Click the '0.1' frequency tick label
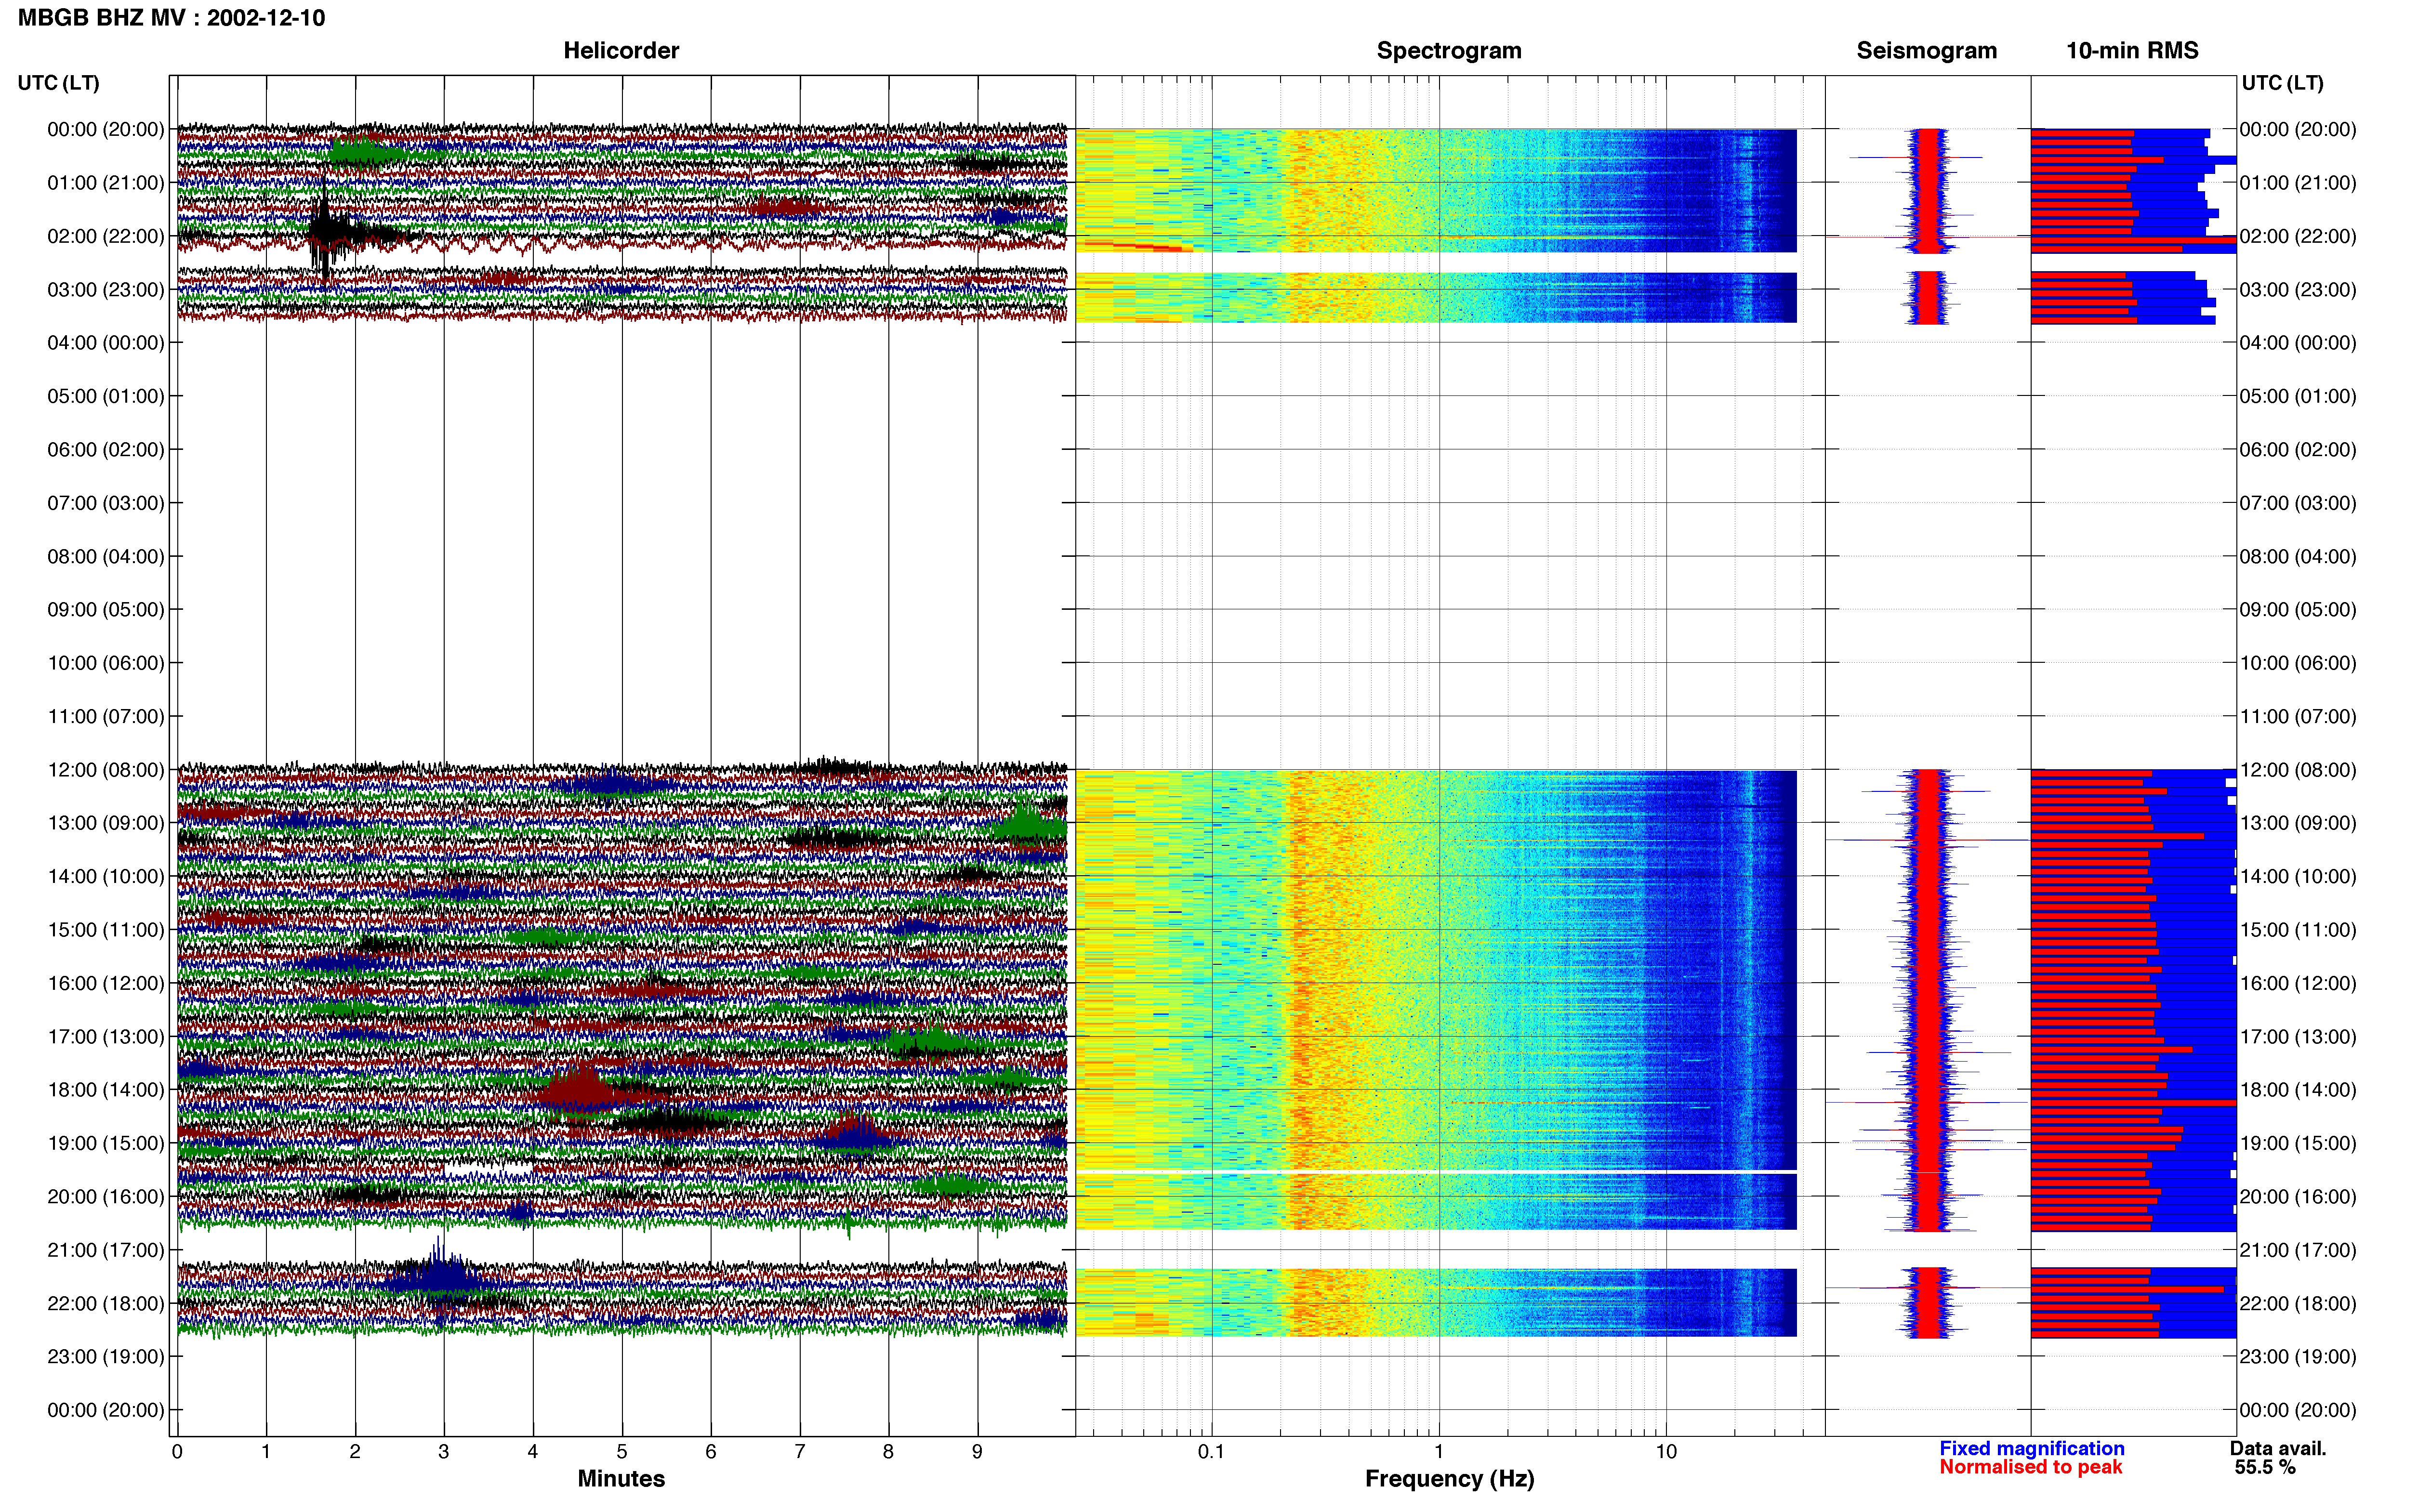 point(1211,1451)
